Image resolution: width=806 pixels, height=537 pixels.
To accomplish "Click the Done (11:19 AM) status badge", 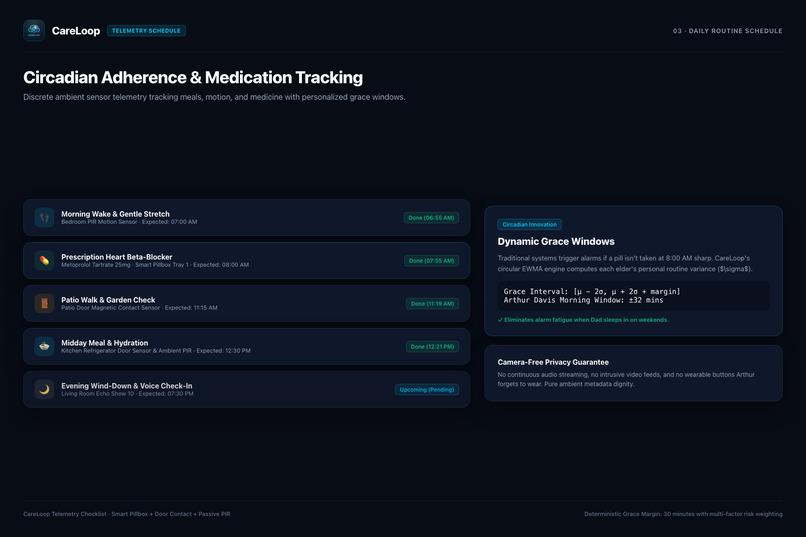I will coord(432,304).
